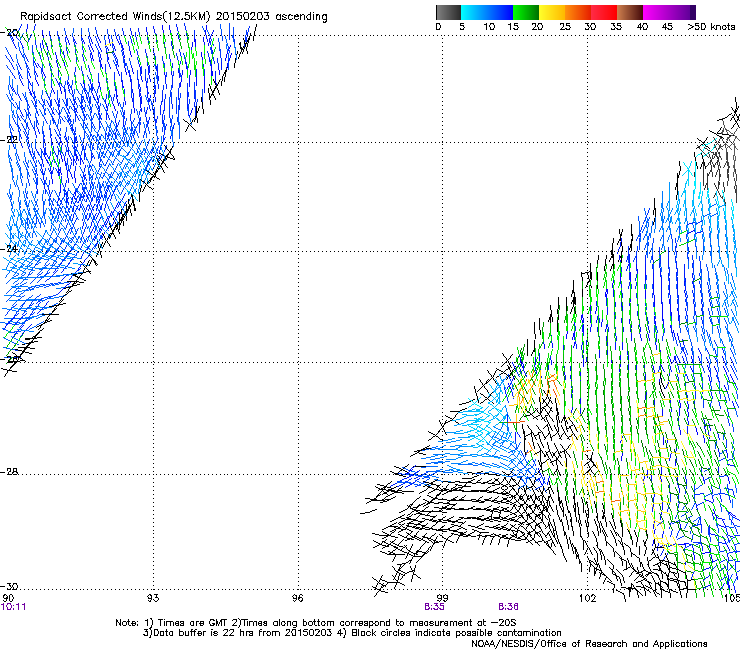The image size is (740, 650).
Task: Click the 'Times are GMT' note line
Action: [316, 623]
